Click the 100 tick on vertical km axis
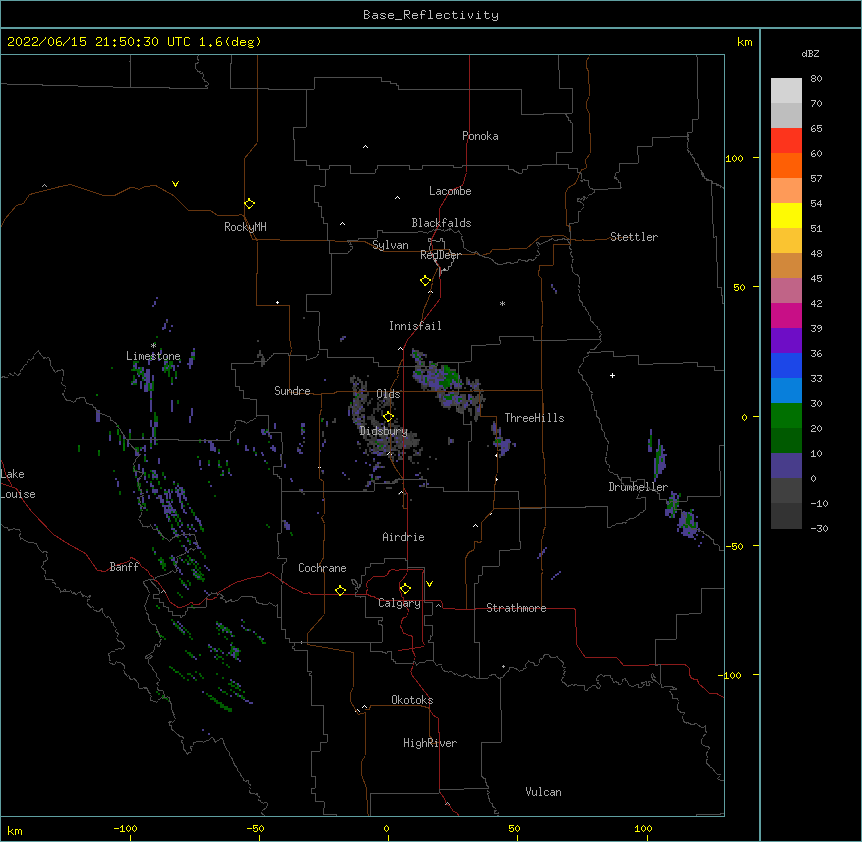862x842 pixels. [x=734, y=158]
